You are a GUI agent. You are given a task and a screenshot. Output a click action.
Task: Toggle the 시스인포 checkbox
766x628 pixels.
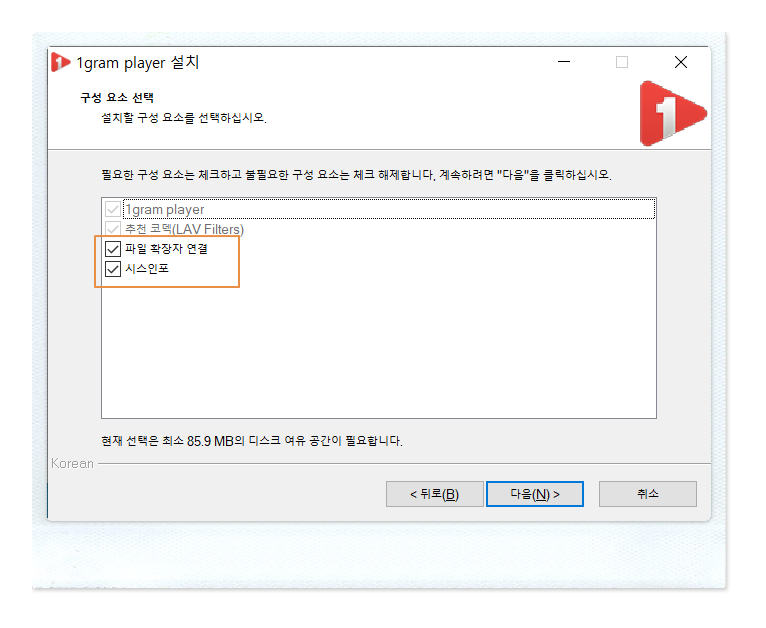click(x=113, y=269)
